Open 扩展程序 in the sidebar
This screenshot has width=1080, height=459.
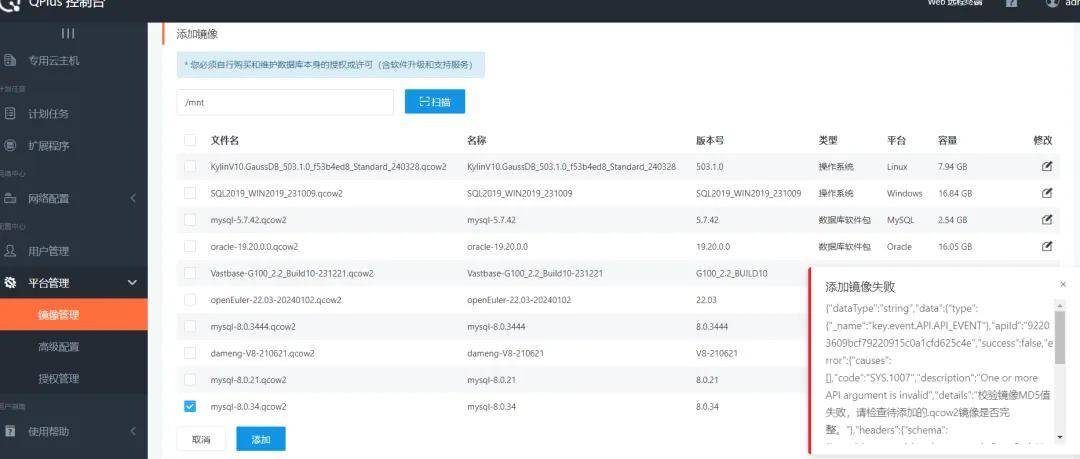pos(48,145)
